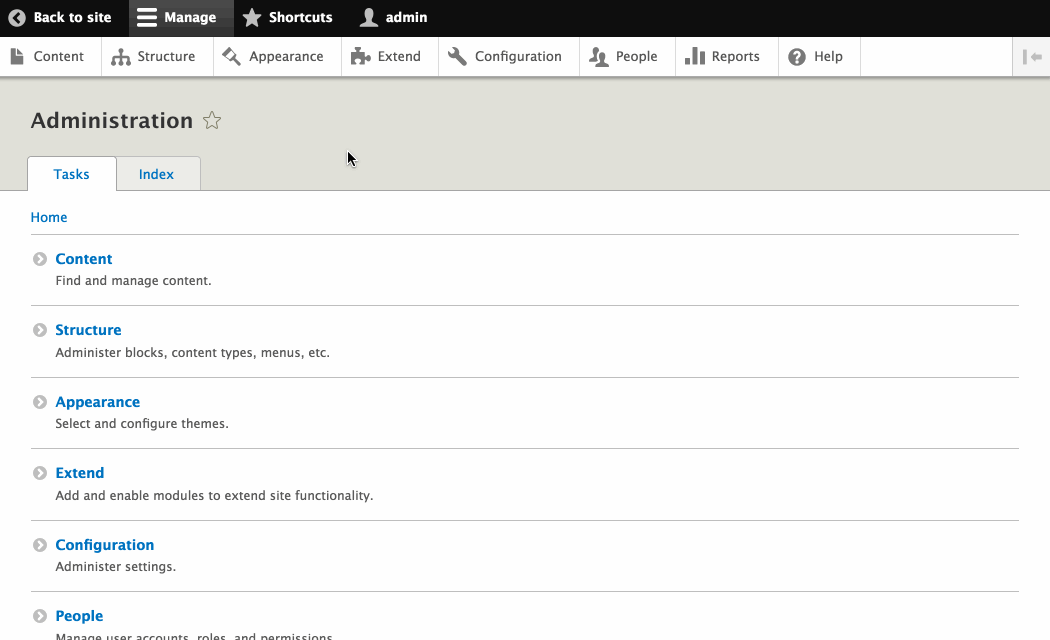Click text 'Select and configure themes.'
The width and height of the screenshot is (1050, 640).
click(x=142, y=424)
